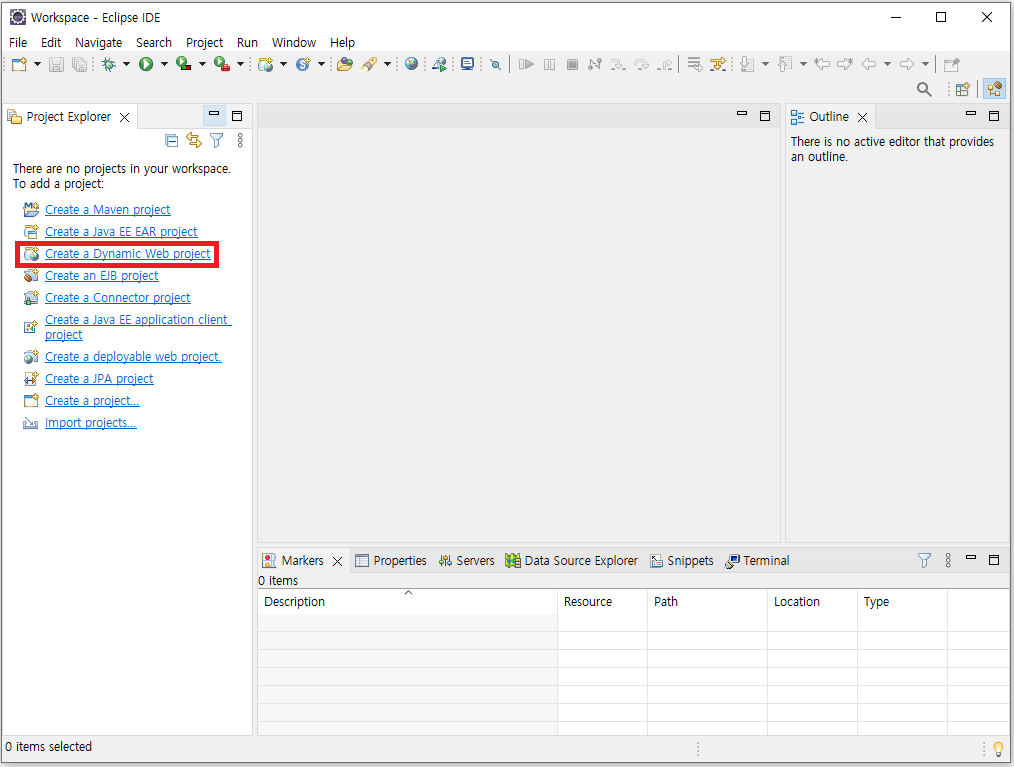Screen dimensions: 1014x767
Task: Click the green Run button icon
Action: 146,64
